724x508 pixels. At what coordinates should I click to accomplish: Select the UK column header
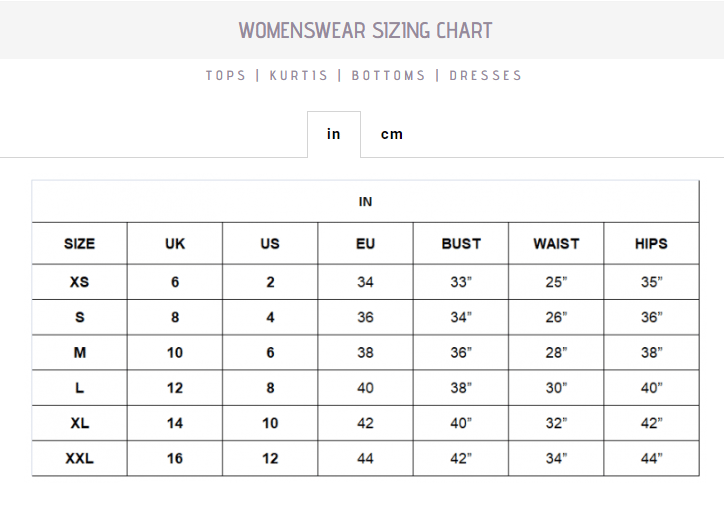tap(175, 243)
